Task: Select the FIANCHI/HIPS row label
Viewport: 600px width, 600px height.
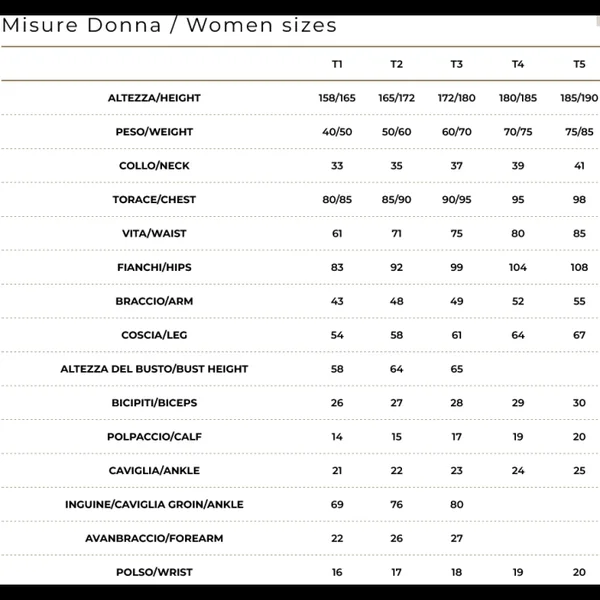Action: (x=154, y=268)
